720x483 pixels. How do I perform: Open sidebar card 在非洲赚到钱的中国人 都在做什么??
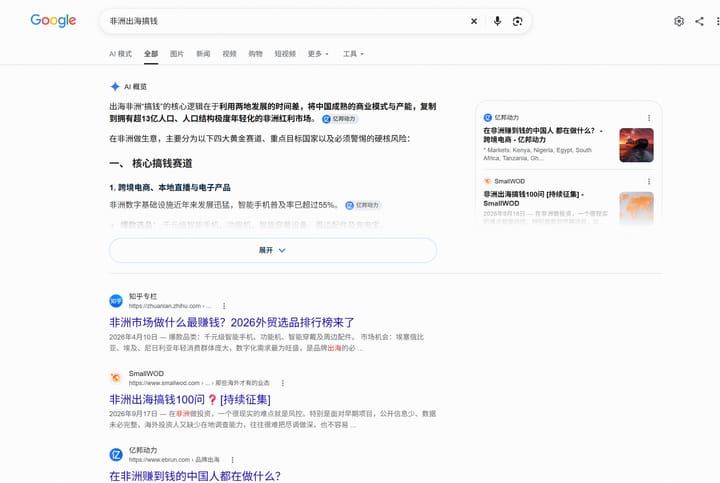tap(543, 135)
